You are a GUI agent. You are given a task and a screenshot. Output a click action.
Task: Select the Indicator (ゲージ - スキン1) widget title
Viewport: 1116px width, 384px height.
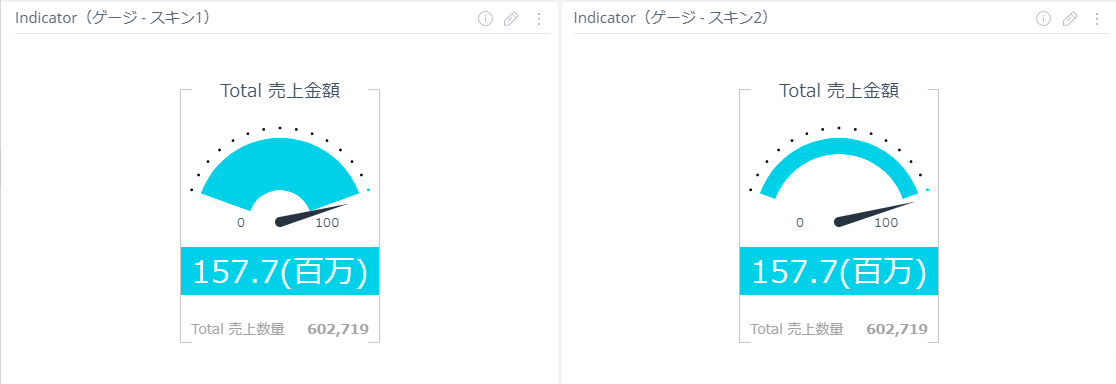(x=115, y=18)
